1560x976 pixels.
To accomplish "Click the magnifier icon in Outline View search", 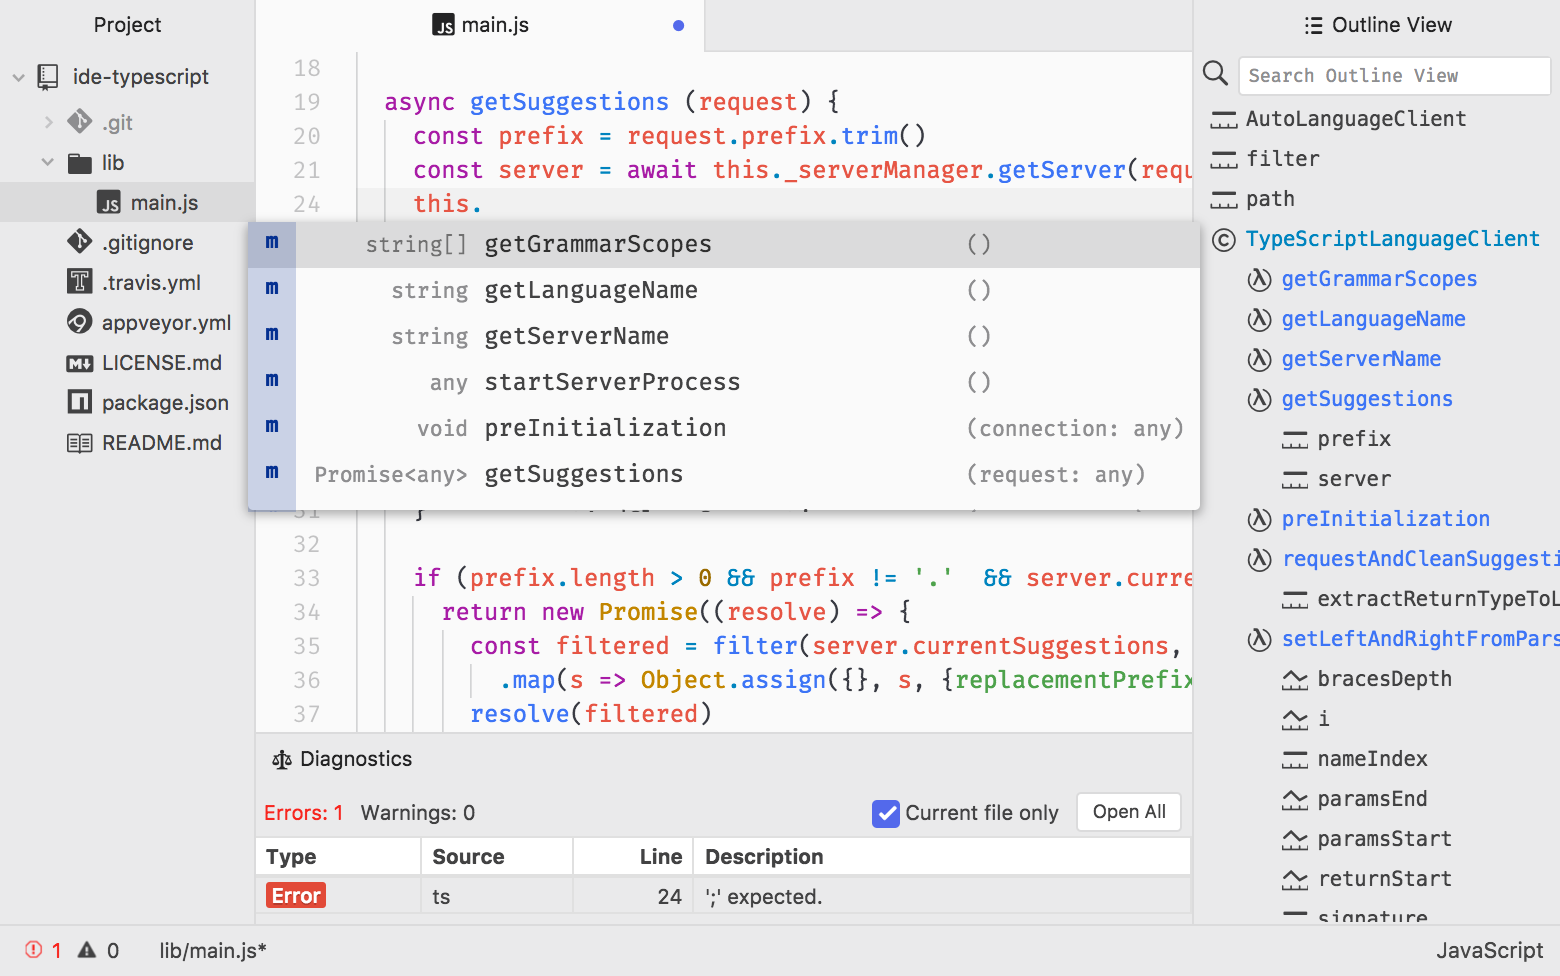I will tap(1215, 74).
